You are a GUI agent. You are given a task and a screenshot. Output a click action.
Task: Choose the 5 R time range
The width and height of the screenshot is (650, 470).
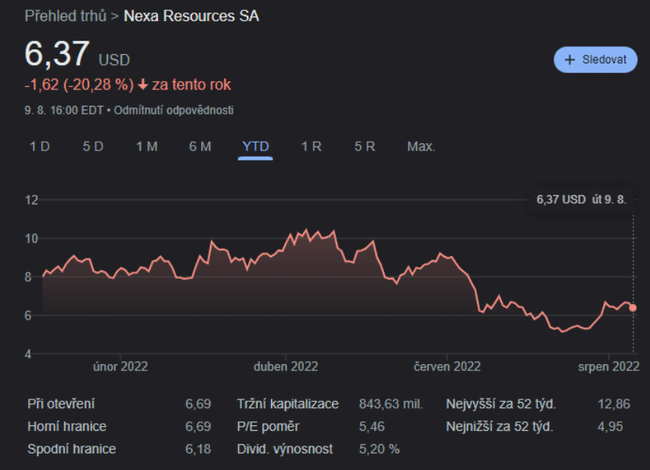click(364, 146)
